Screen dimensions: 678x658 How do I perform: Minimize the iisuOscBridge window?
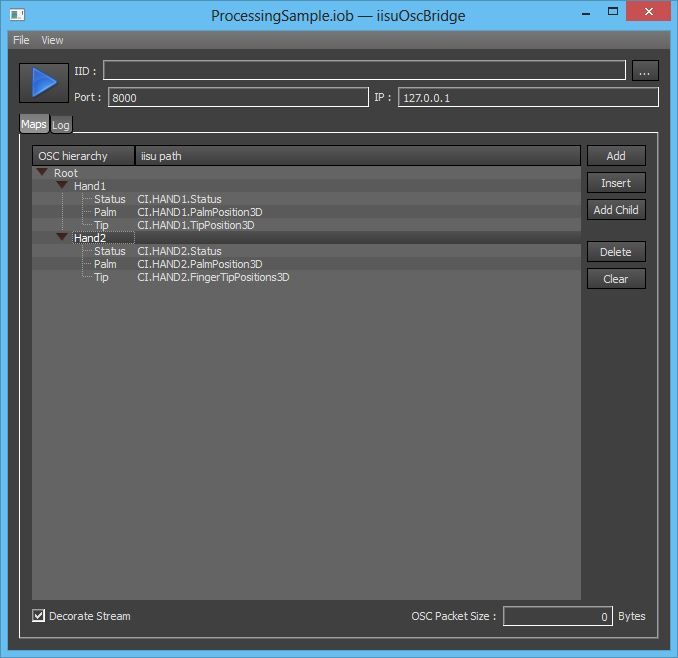pyautogui.click(x=586, y=12)
